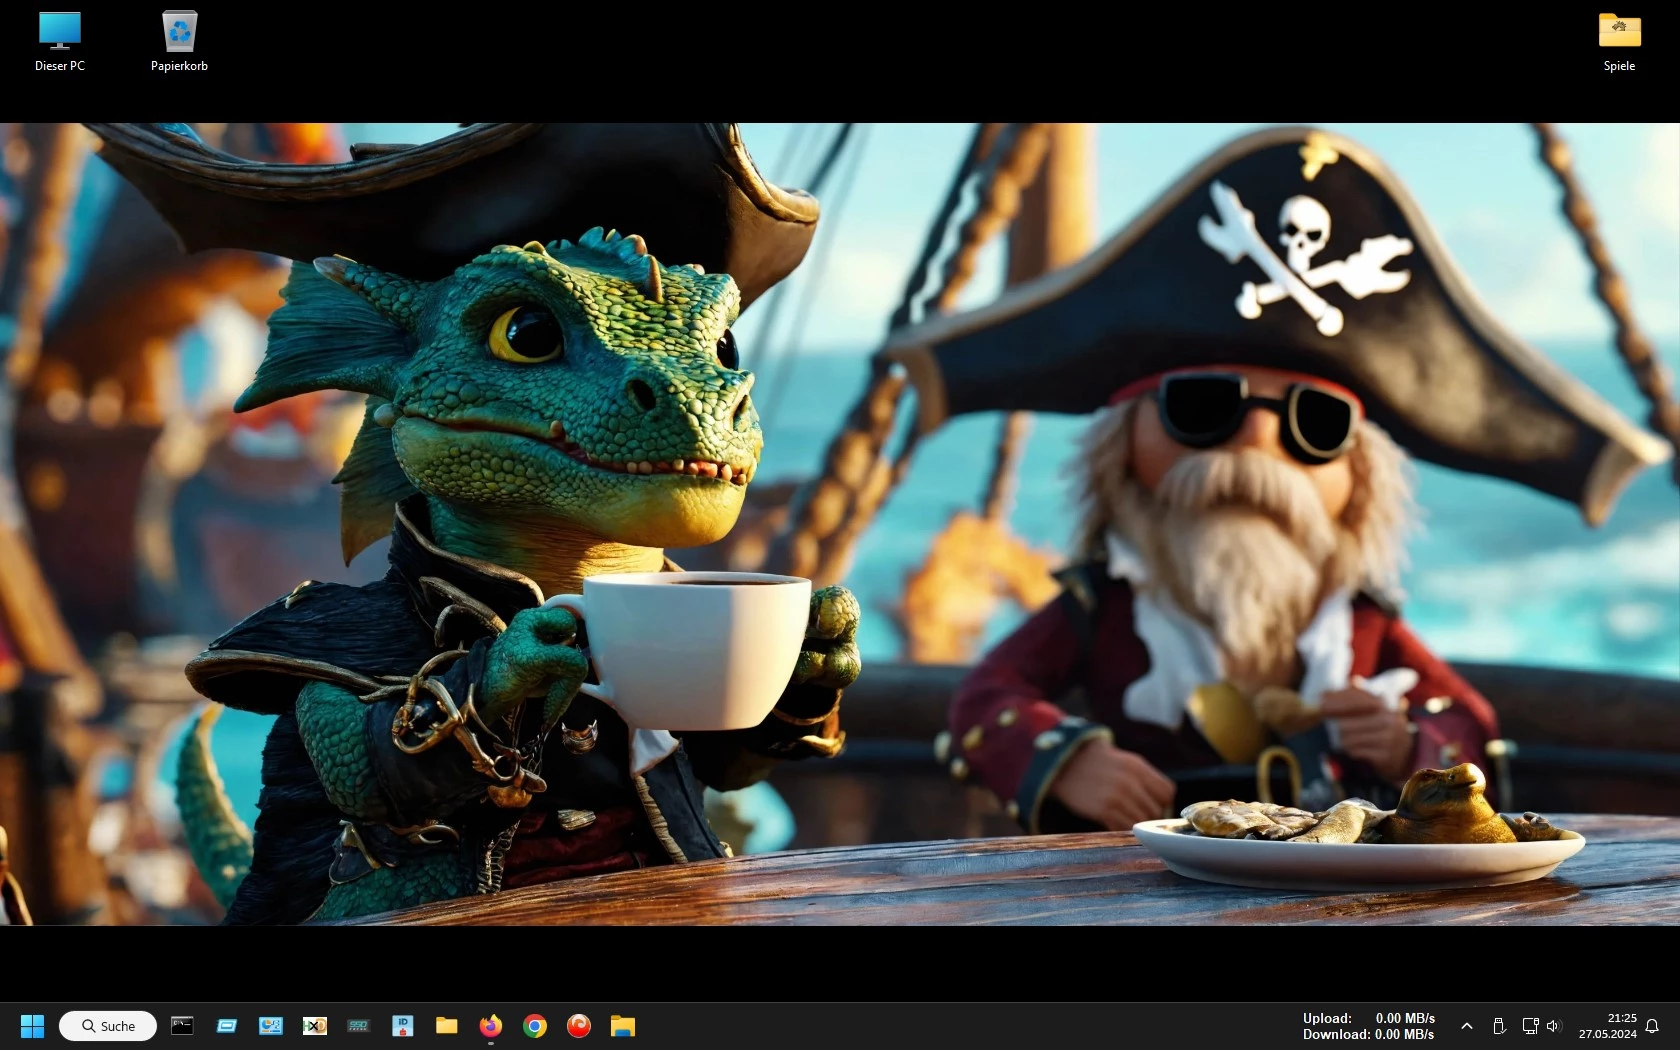Expand the hidden tray icons chevron
Screen dimensions: 1680x1050
pyautogui.click(x=1467, y=1026)
